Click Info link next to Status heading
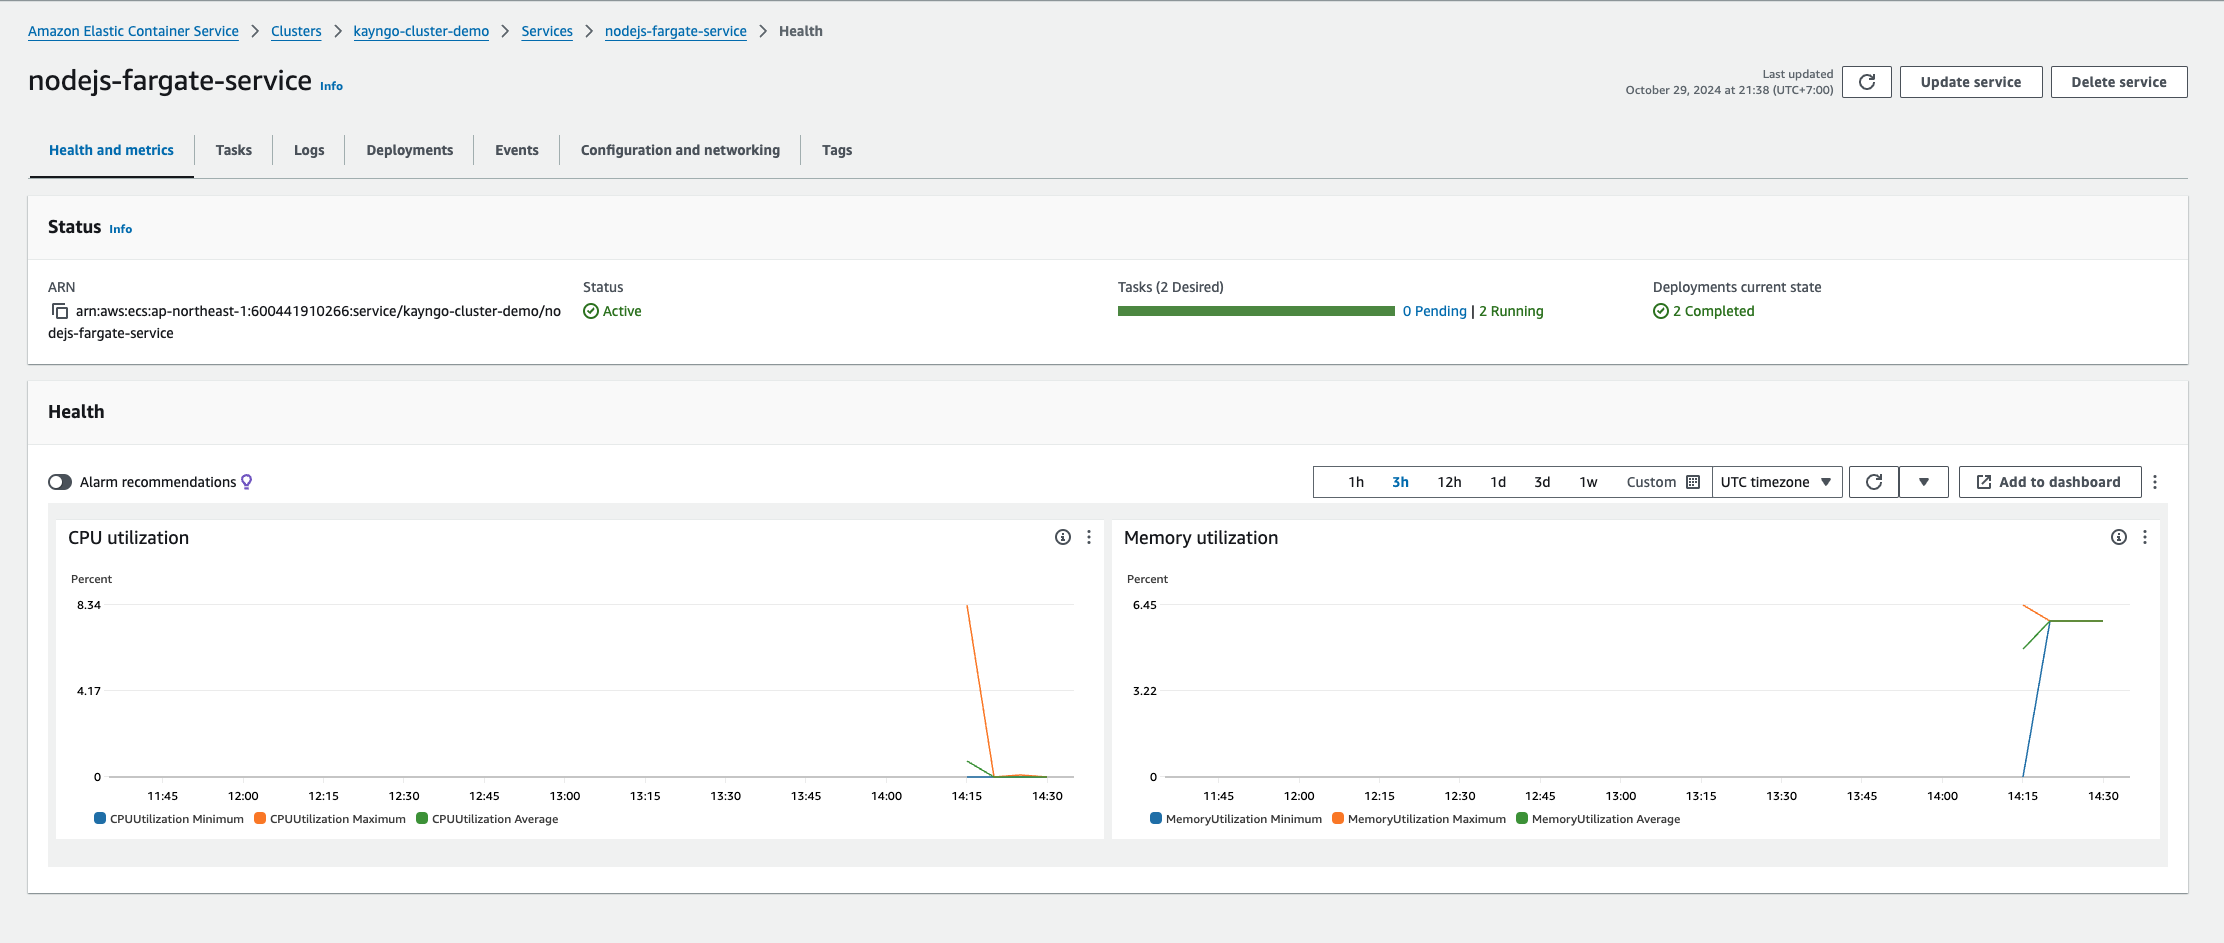The width and height of the screenshot is (2224, 943). [120, 229]
